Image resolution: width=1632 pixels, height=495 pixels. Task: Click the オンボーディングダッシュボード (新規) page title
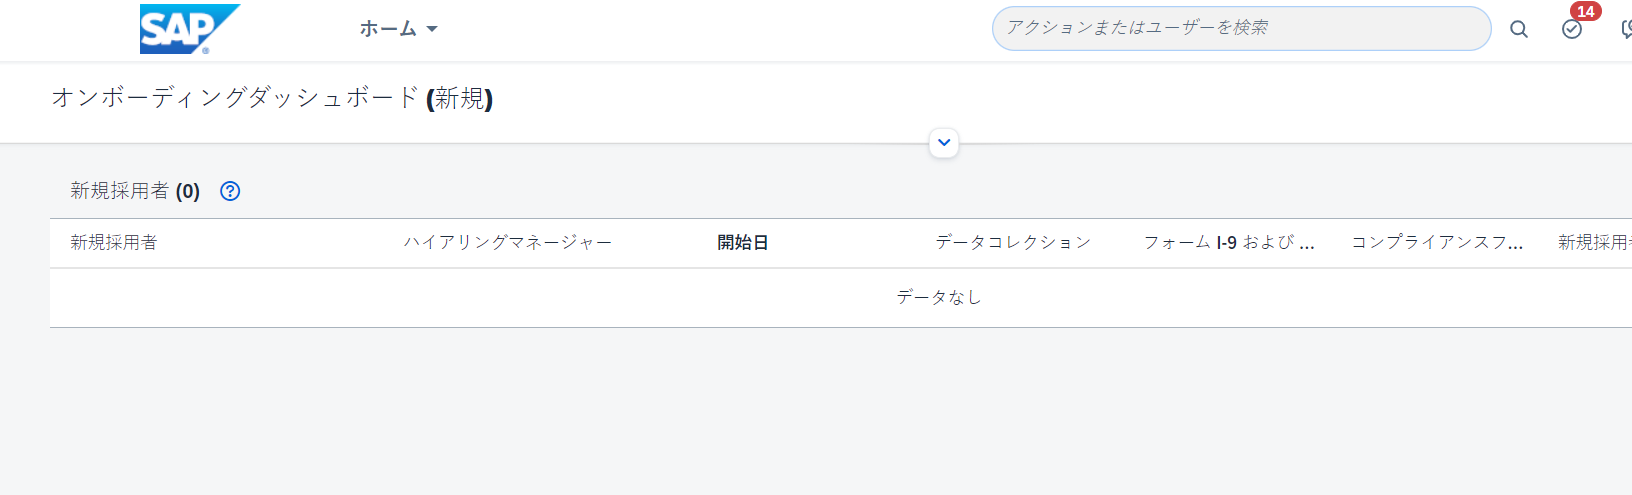[272, 98]
